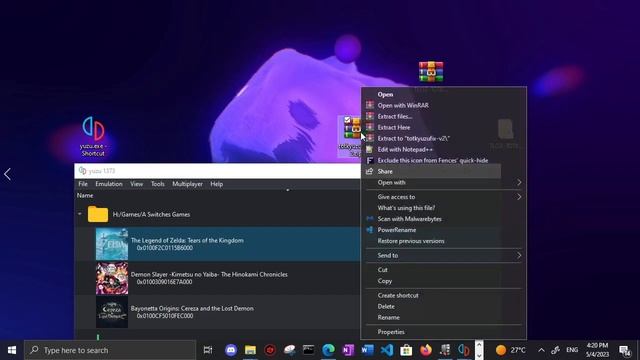Select Demon Slayer Hinokami Chronicles row

point(218,278)
